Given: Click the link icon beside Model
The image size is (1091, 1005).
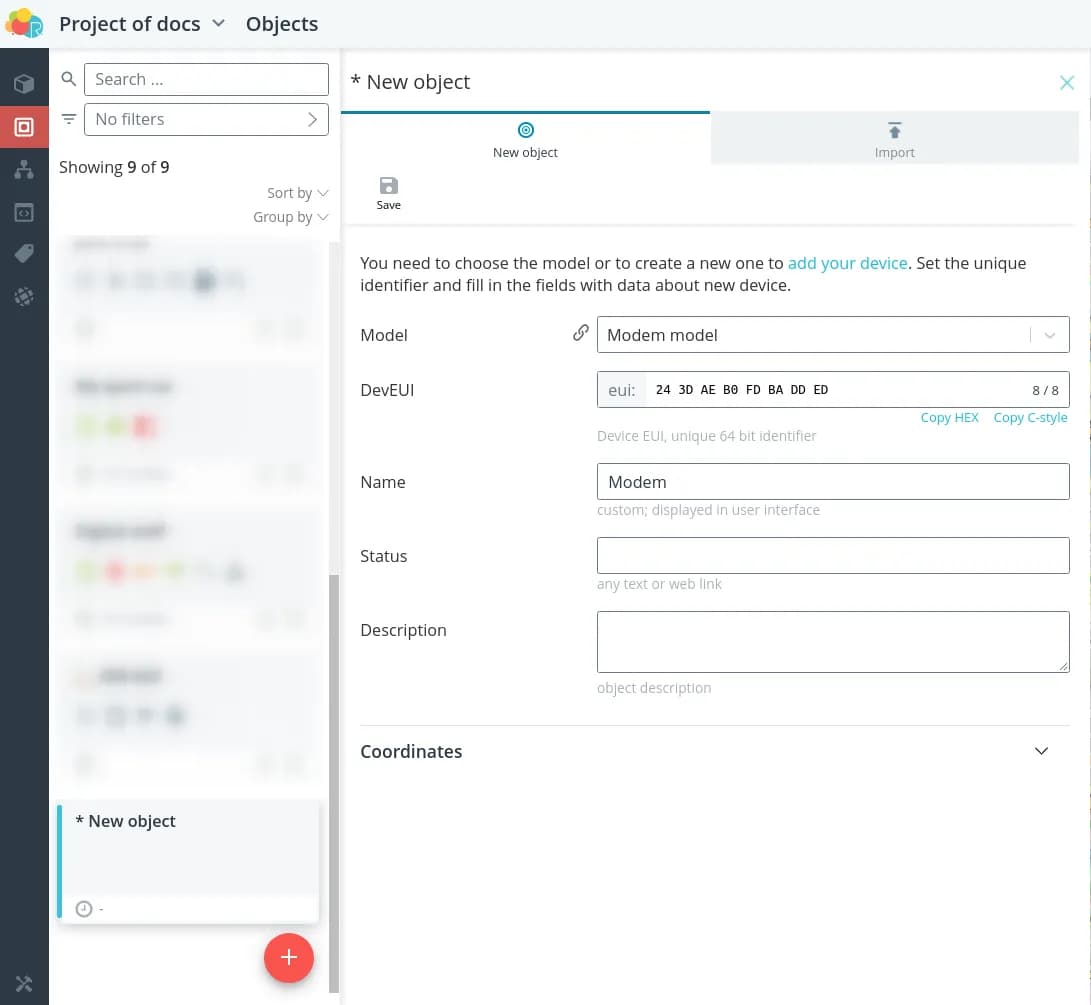Looking at the screenshot, I should coord(580,334).
